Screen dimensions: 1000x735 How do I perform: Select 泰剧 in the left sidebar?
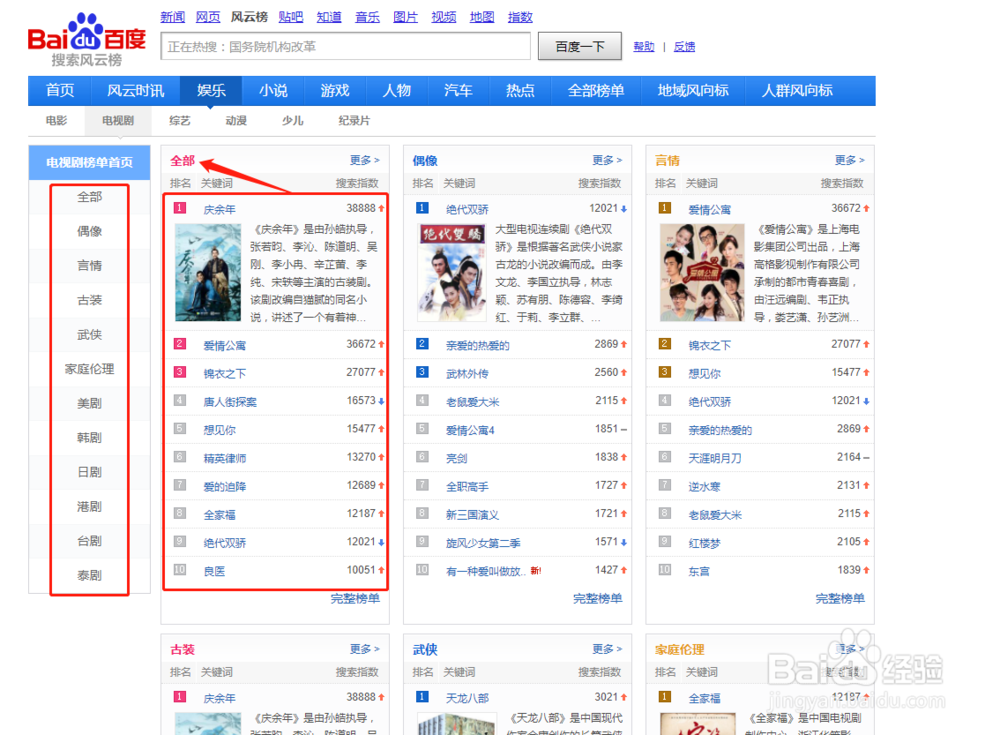pyautogui.click(x=89, y=576)
